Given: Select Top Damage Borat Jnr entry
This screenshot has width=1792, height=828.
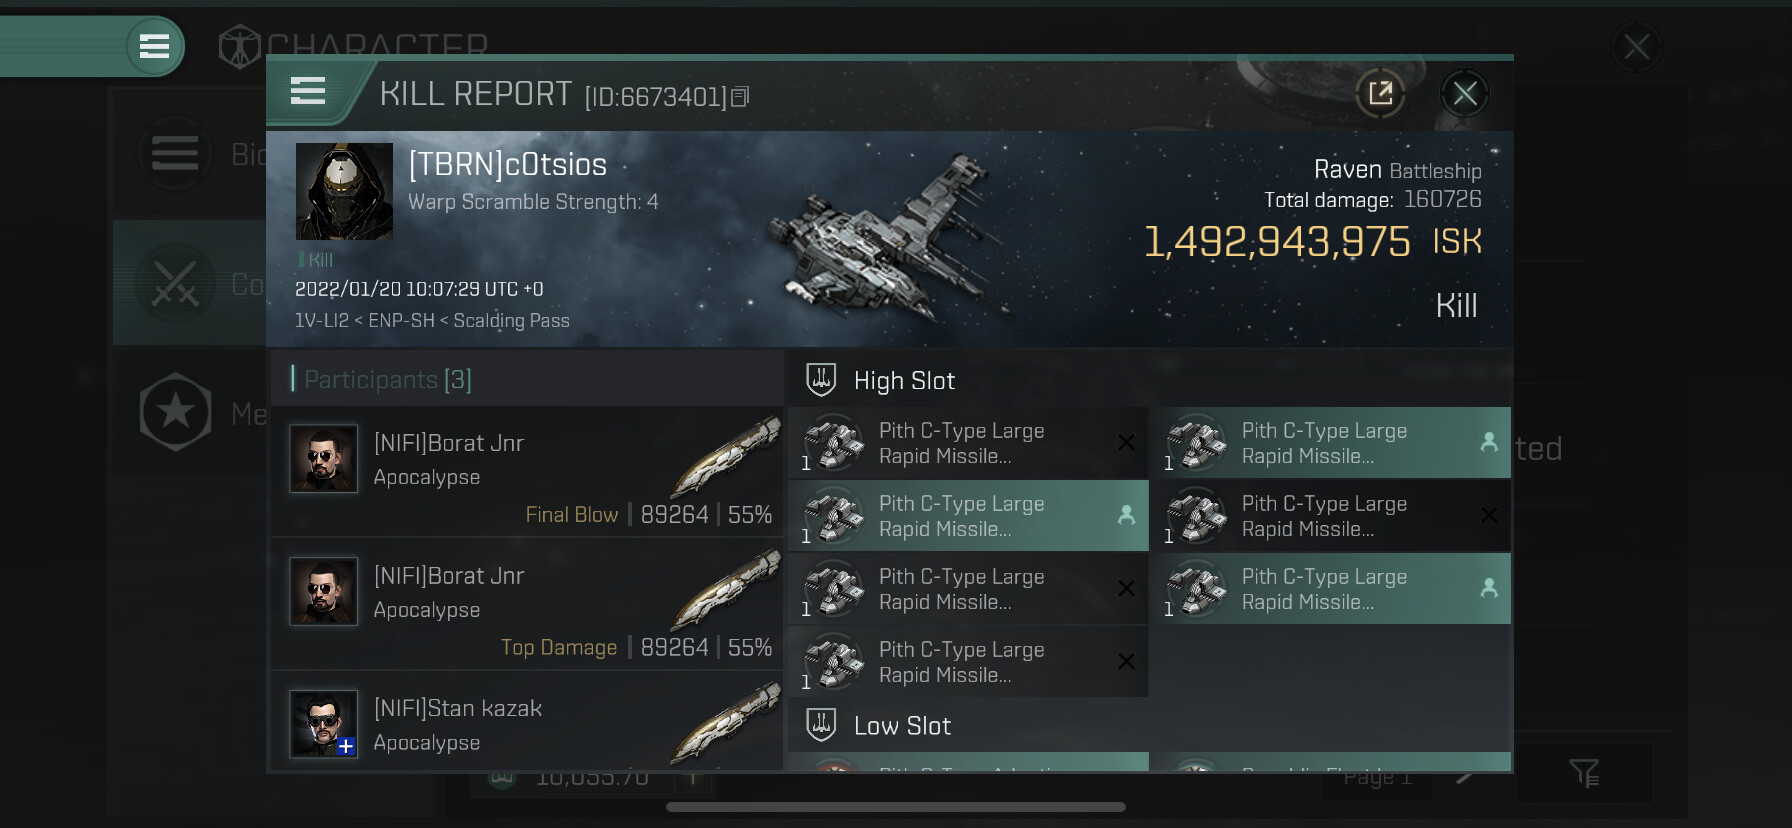Looking at the screenshot, I should pos(527,603).
